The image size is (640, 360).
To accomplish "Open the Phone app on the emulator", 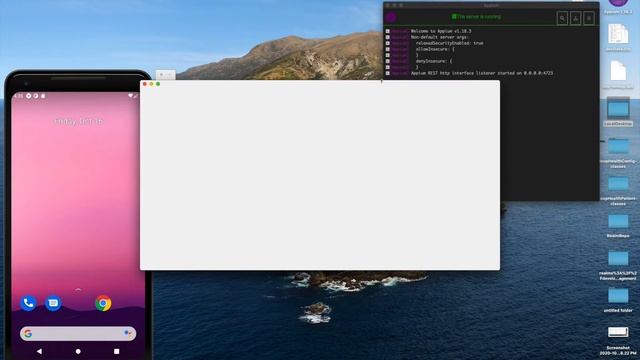I will click(28, 303).
